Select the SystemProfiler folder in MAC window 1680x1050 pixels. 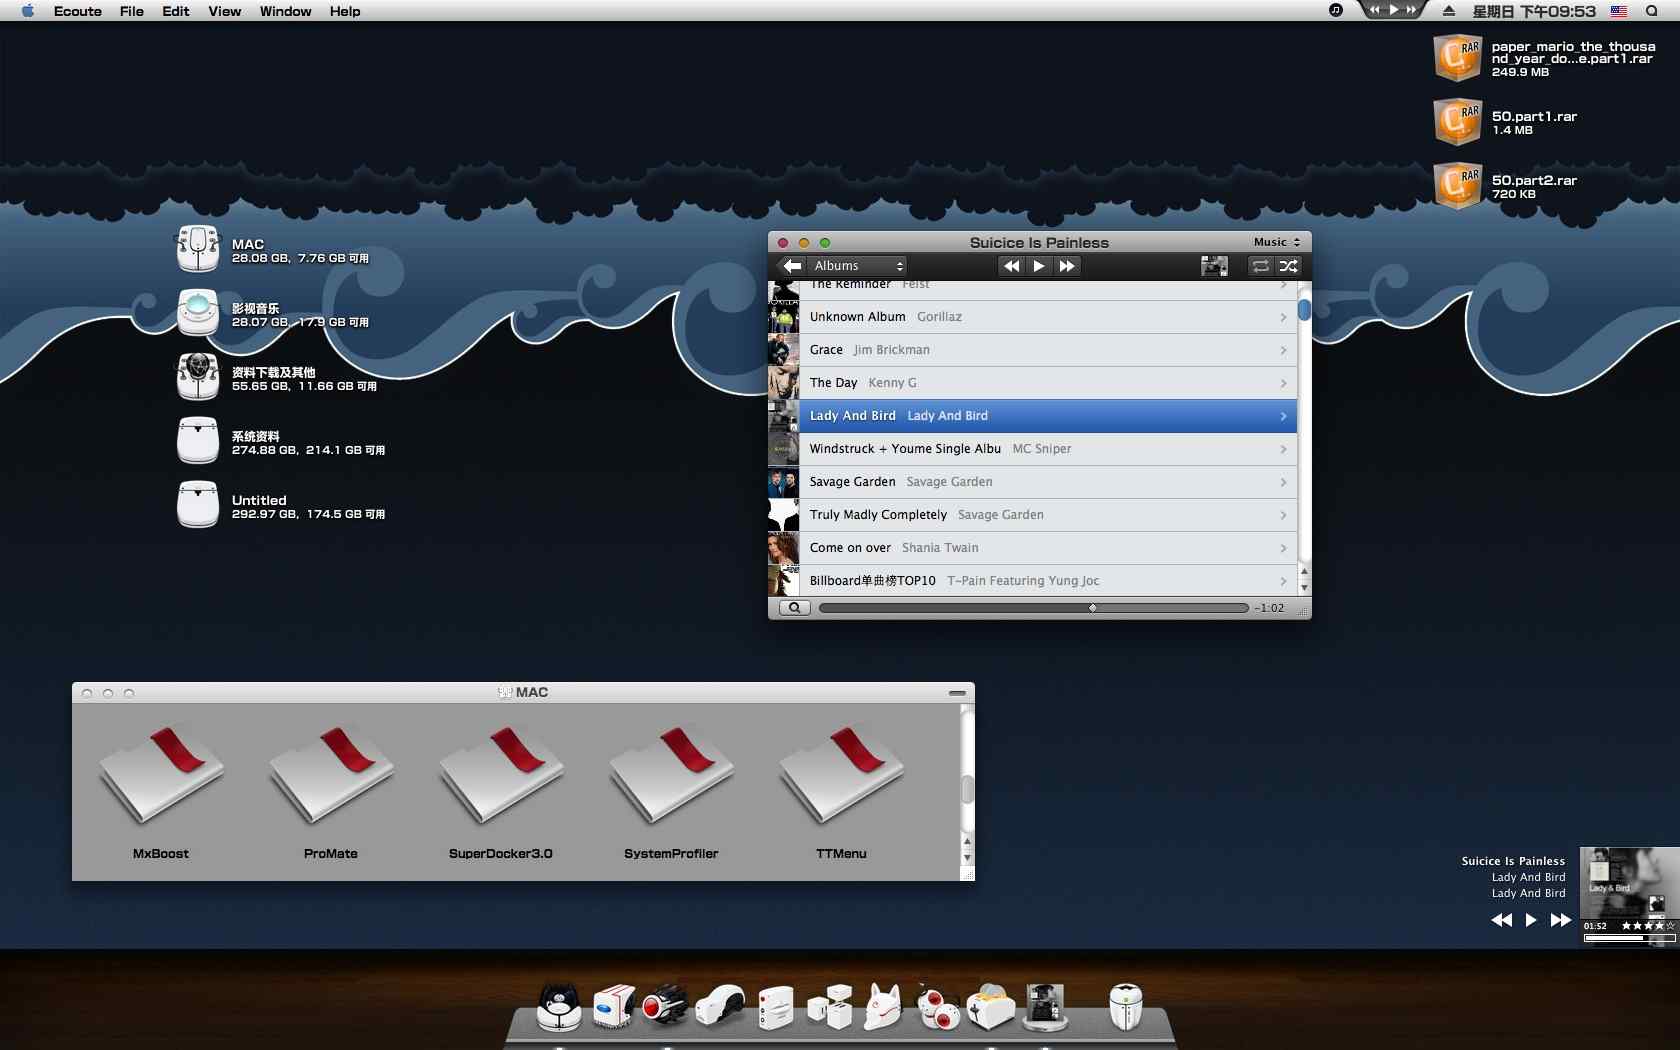point(671,775)
